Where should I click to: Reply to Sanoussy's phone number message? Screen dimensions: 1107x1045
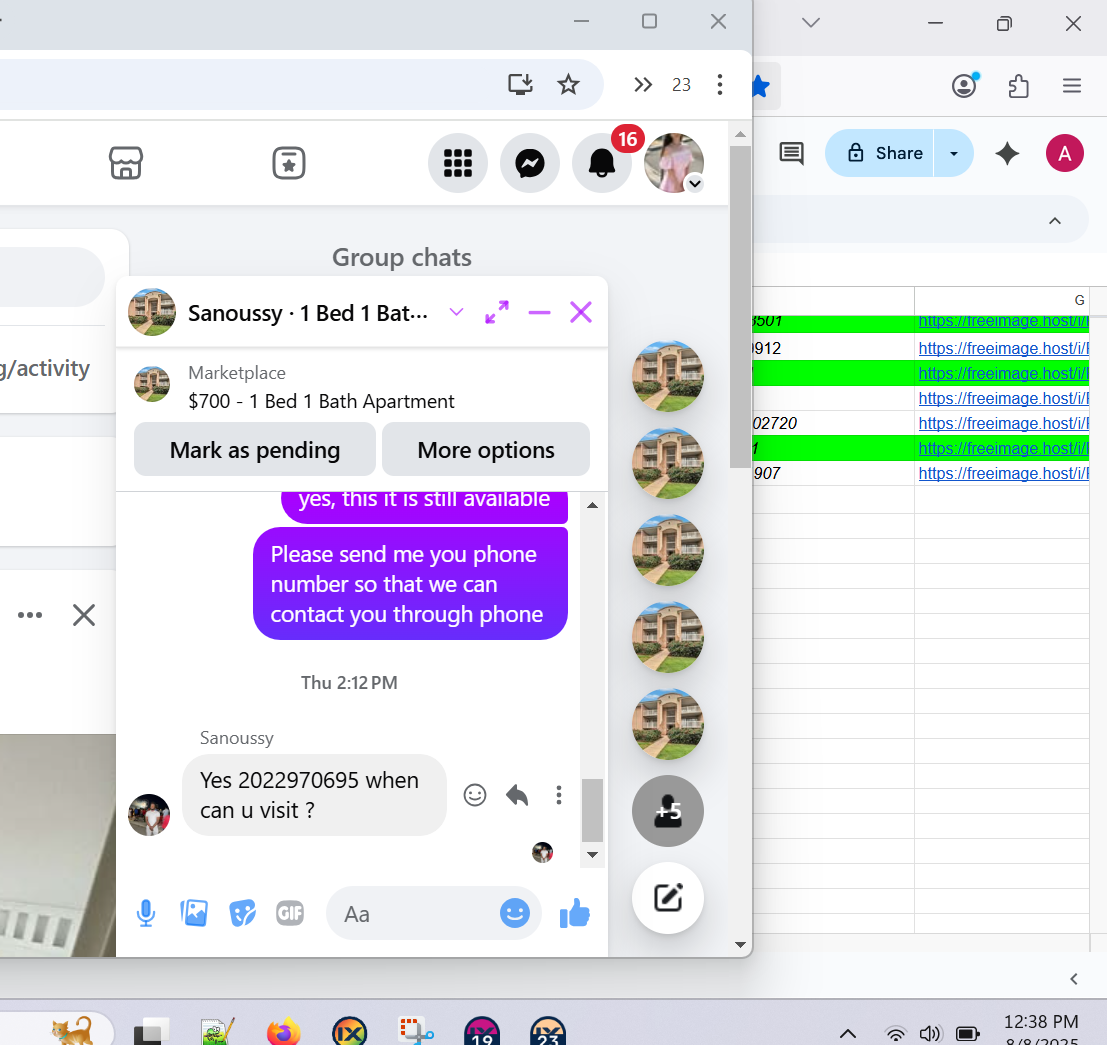(x=517, y=795)
